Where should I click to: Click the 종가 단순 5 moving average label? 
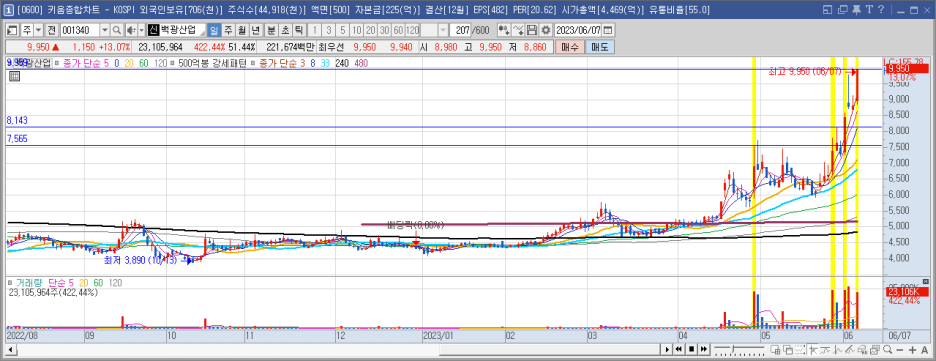85,63
